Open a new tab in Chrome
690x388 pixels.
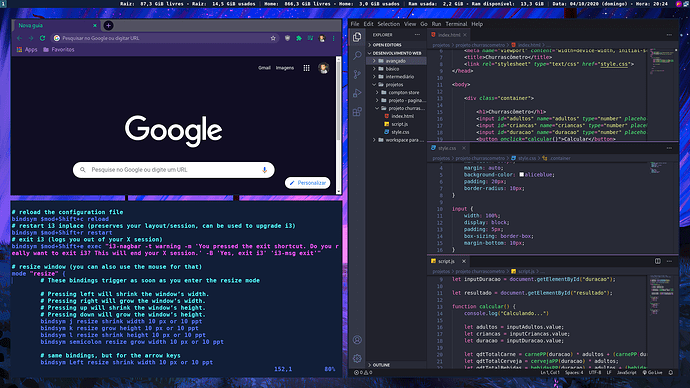(108, 26)
